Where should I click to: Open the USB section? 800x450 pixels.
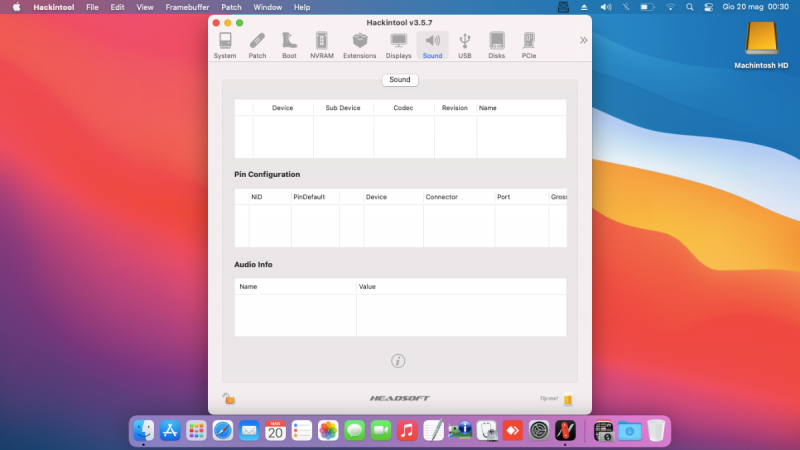click(x=465, y=45)
